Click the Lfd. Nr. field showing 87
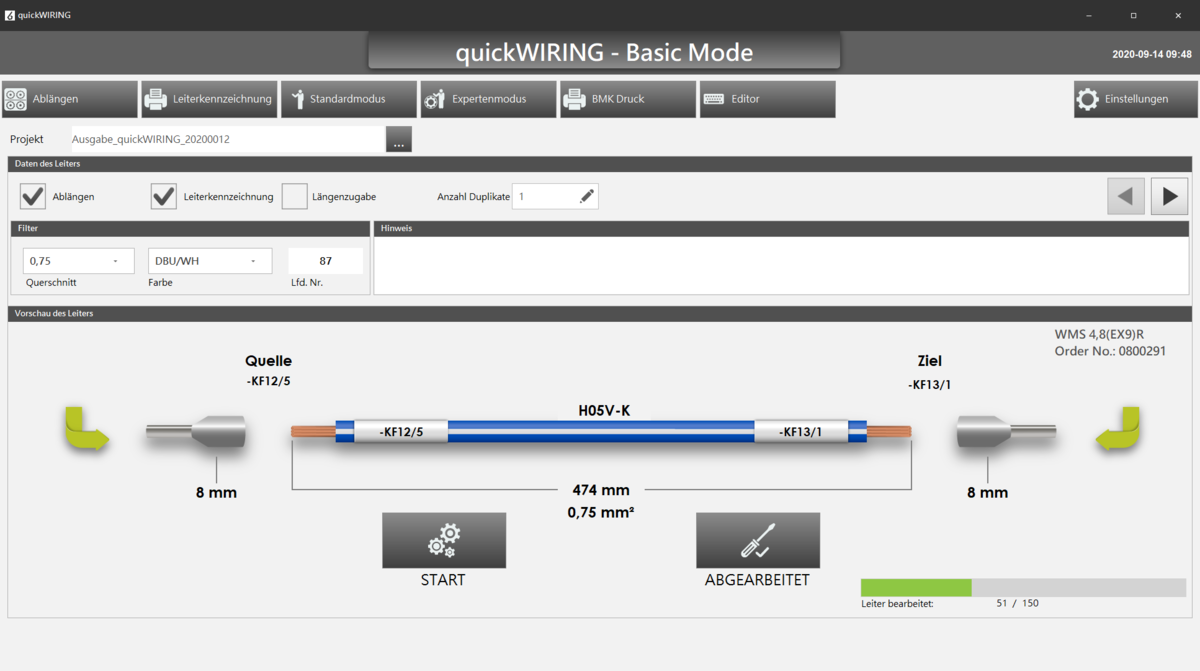 (325, 261)
